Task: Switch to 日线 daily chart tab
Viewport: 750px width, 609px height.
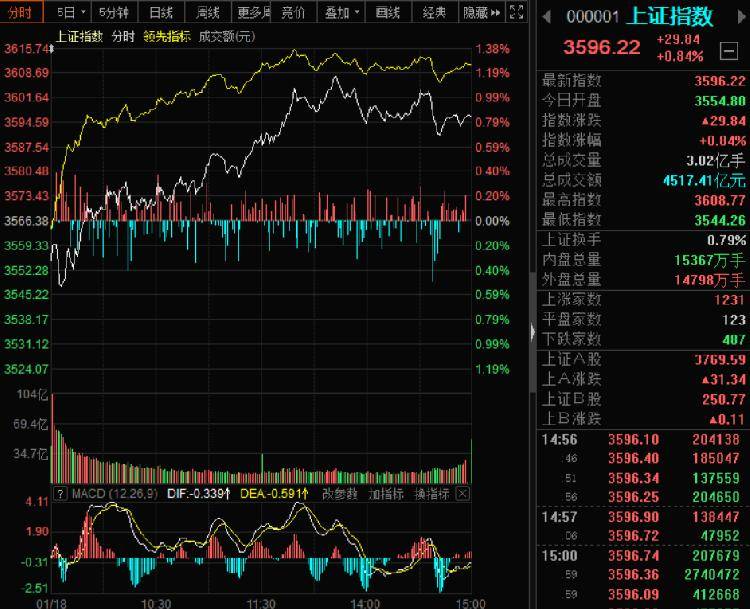Action: [x=161, y=12]
